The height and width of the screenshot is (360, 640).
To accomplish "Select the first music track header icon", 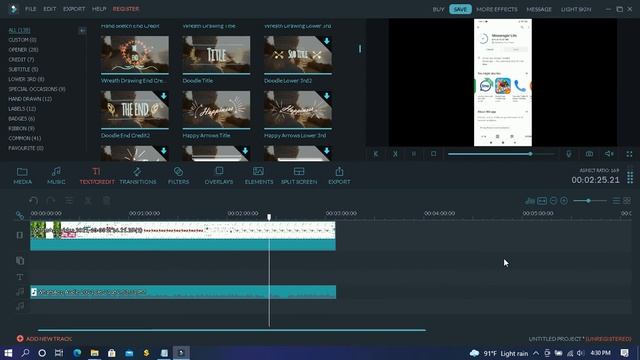I will [20, 291].
